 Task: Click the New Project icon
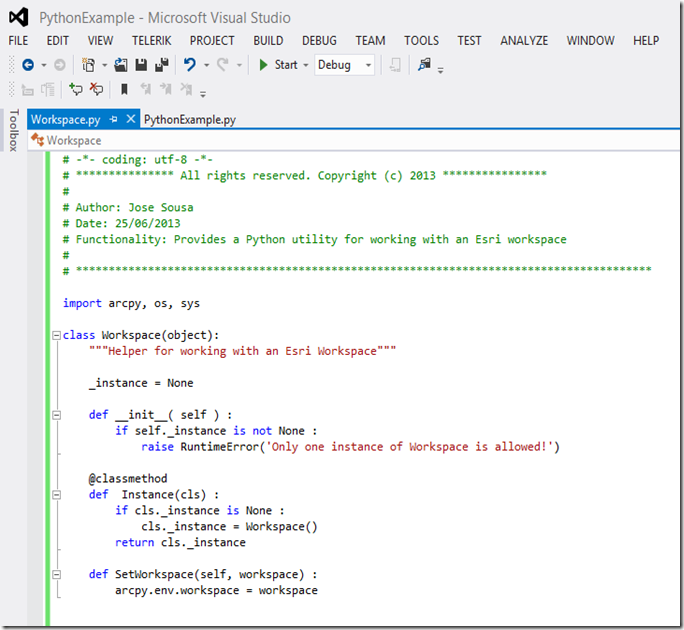click(x=89, y=65)
